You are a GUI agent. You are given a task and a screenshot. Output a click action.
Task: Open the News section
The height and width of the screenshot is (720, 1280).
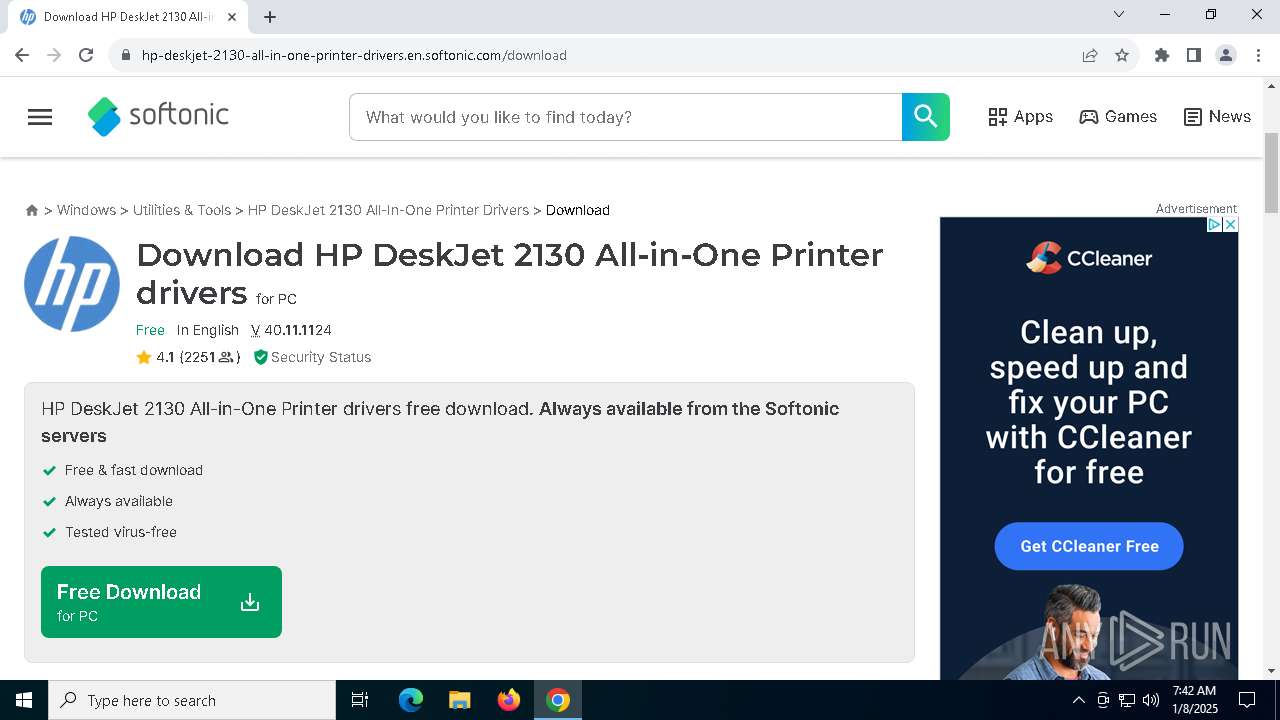[x=1217, y=117]
